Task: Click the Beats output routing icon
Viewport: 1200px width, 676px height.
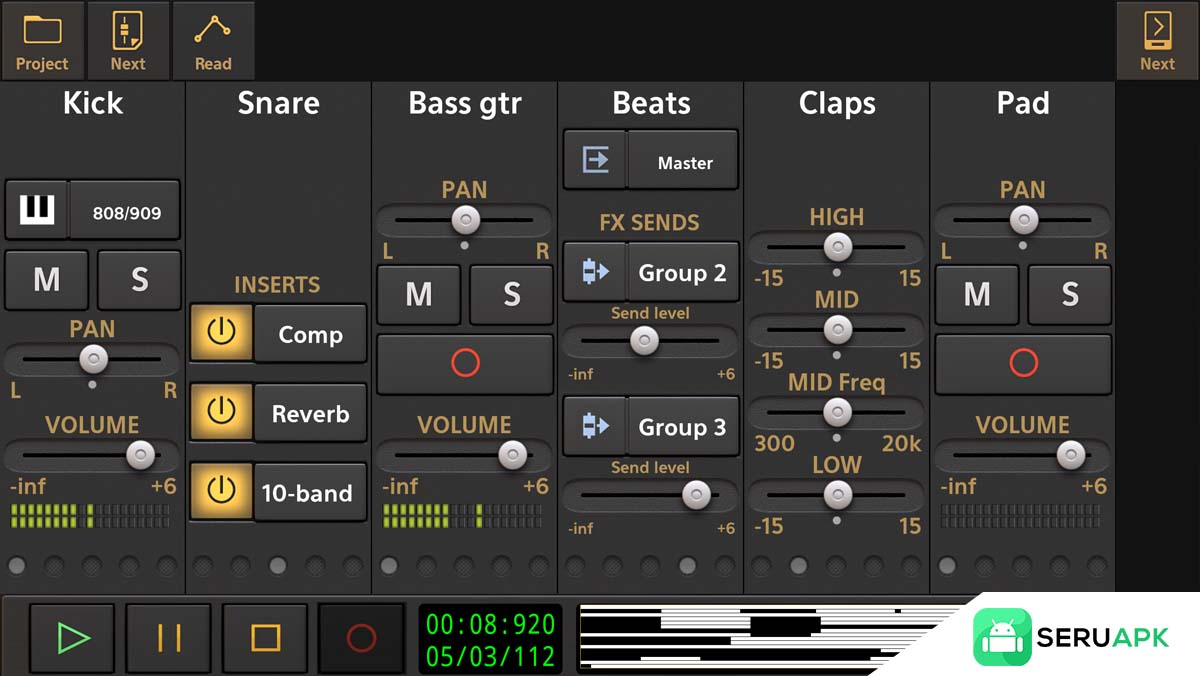Action: point(596,160)
